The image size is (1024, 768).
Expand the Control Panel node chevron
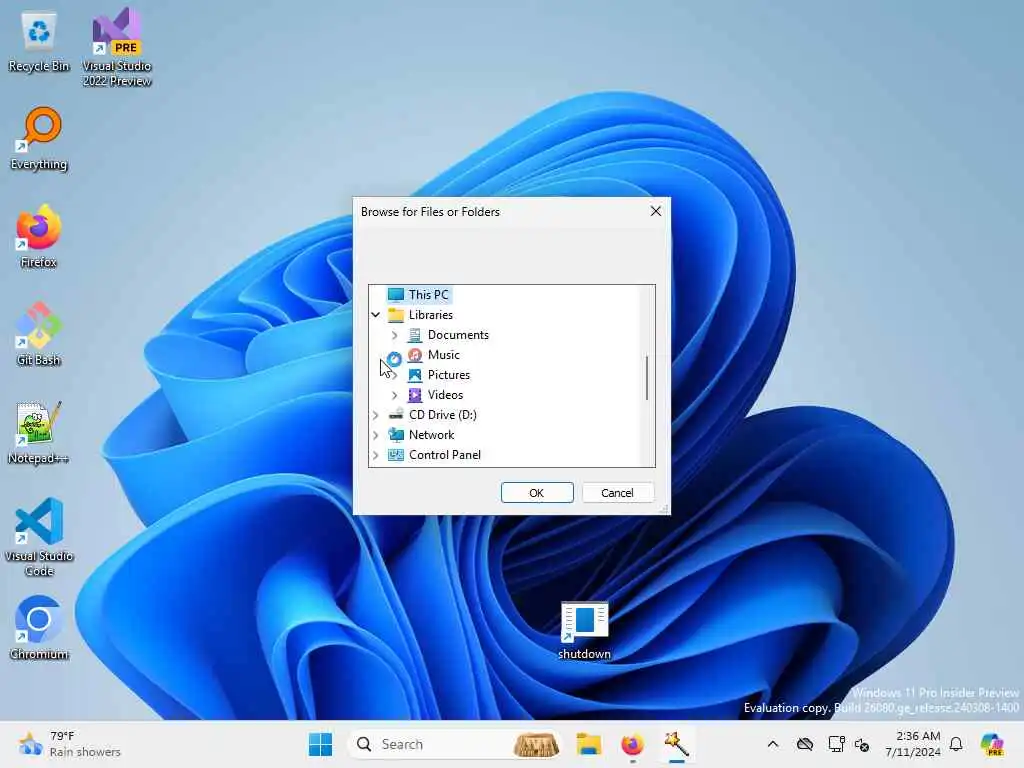pos(376,455)
